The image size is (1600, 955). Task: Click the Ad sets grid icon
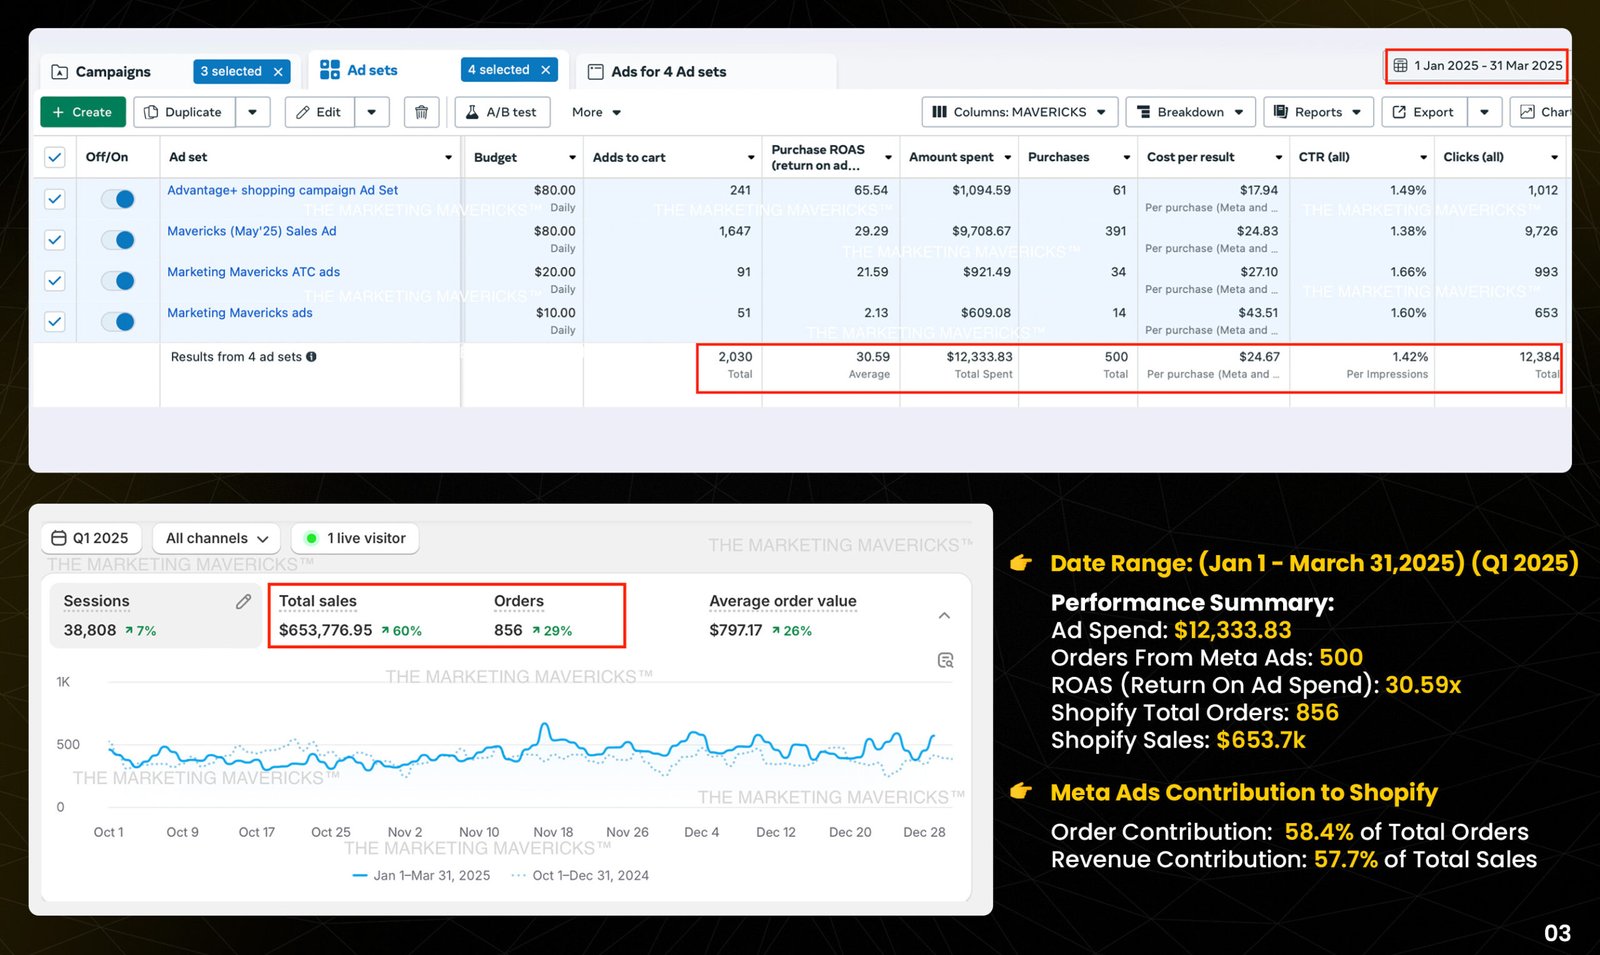329,70
